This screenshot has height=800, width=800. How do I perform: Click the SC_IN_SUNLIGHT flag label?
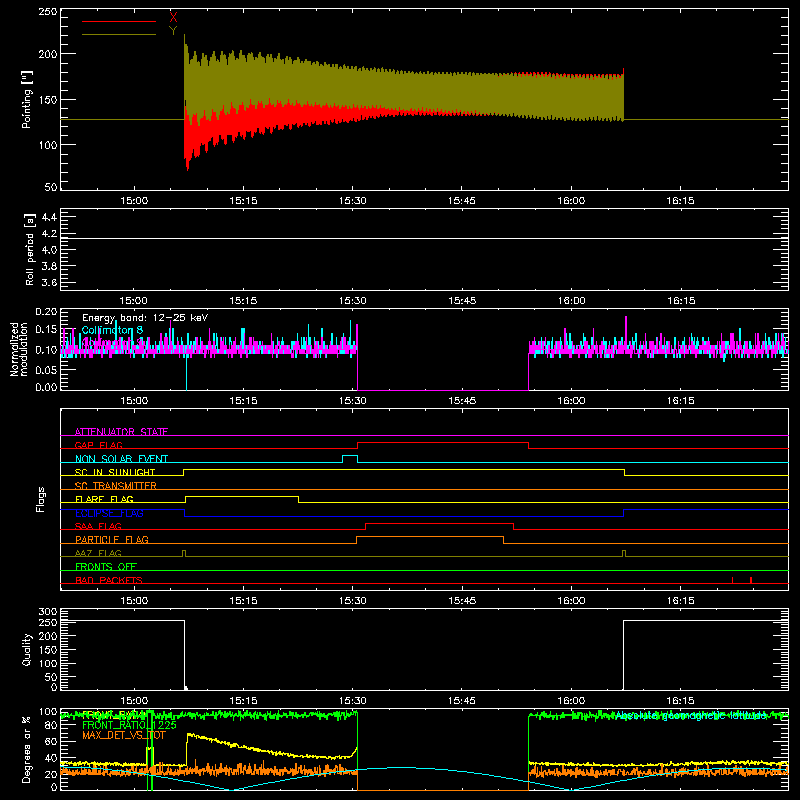point(115,472)
